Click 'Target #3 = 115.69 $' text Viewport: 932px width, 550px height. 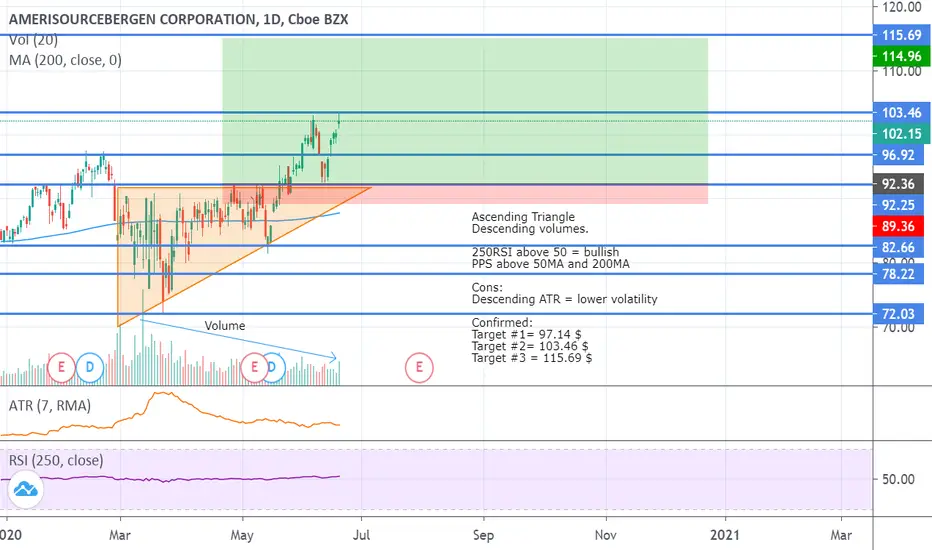click(531, 358)
